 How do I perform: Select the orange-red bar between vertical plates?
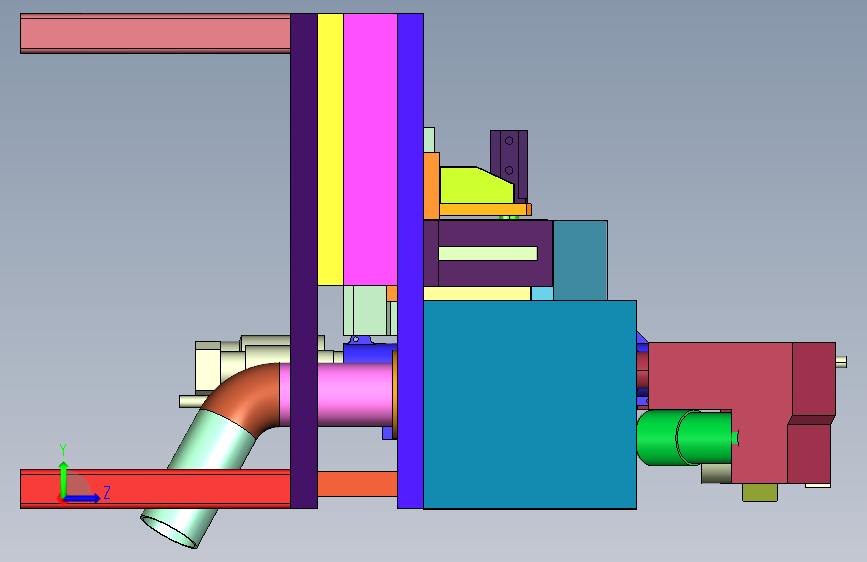357,483
